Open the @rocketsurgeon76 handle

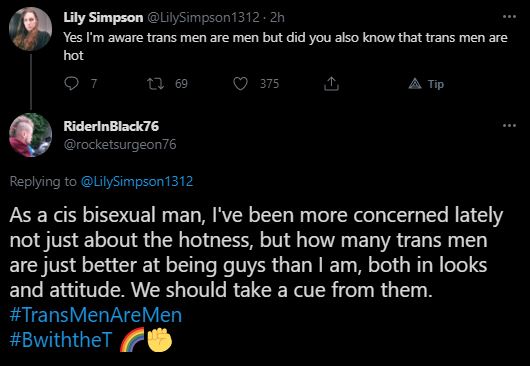(120, 145)
